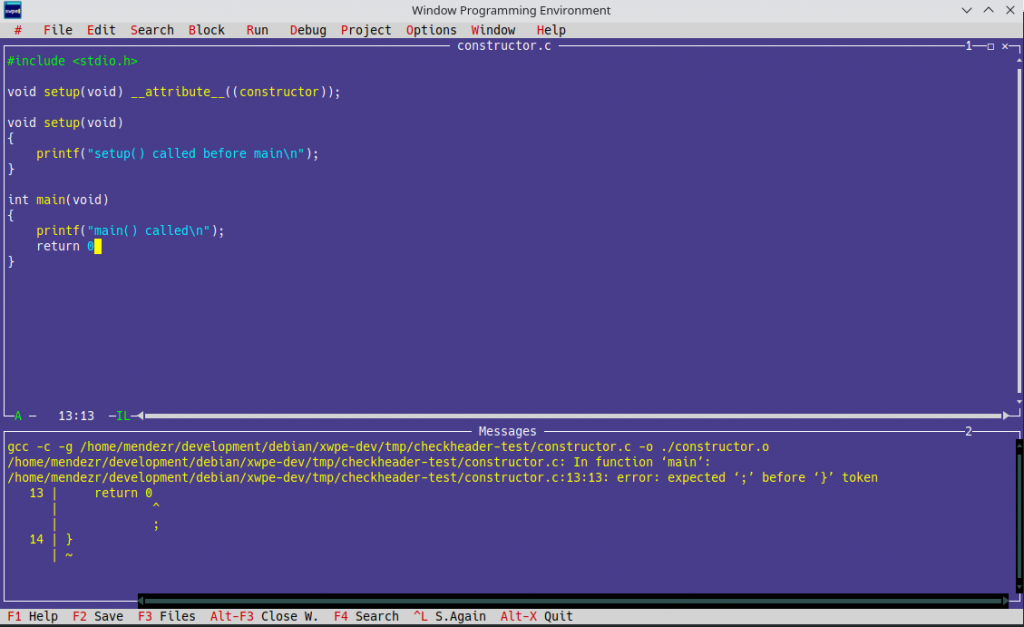Click the setup prototype line with __attribute__

point(174,91)
